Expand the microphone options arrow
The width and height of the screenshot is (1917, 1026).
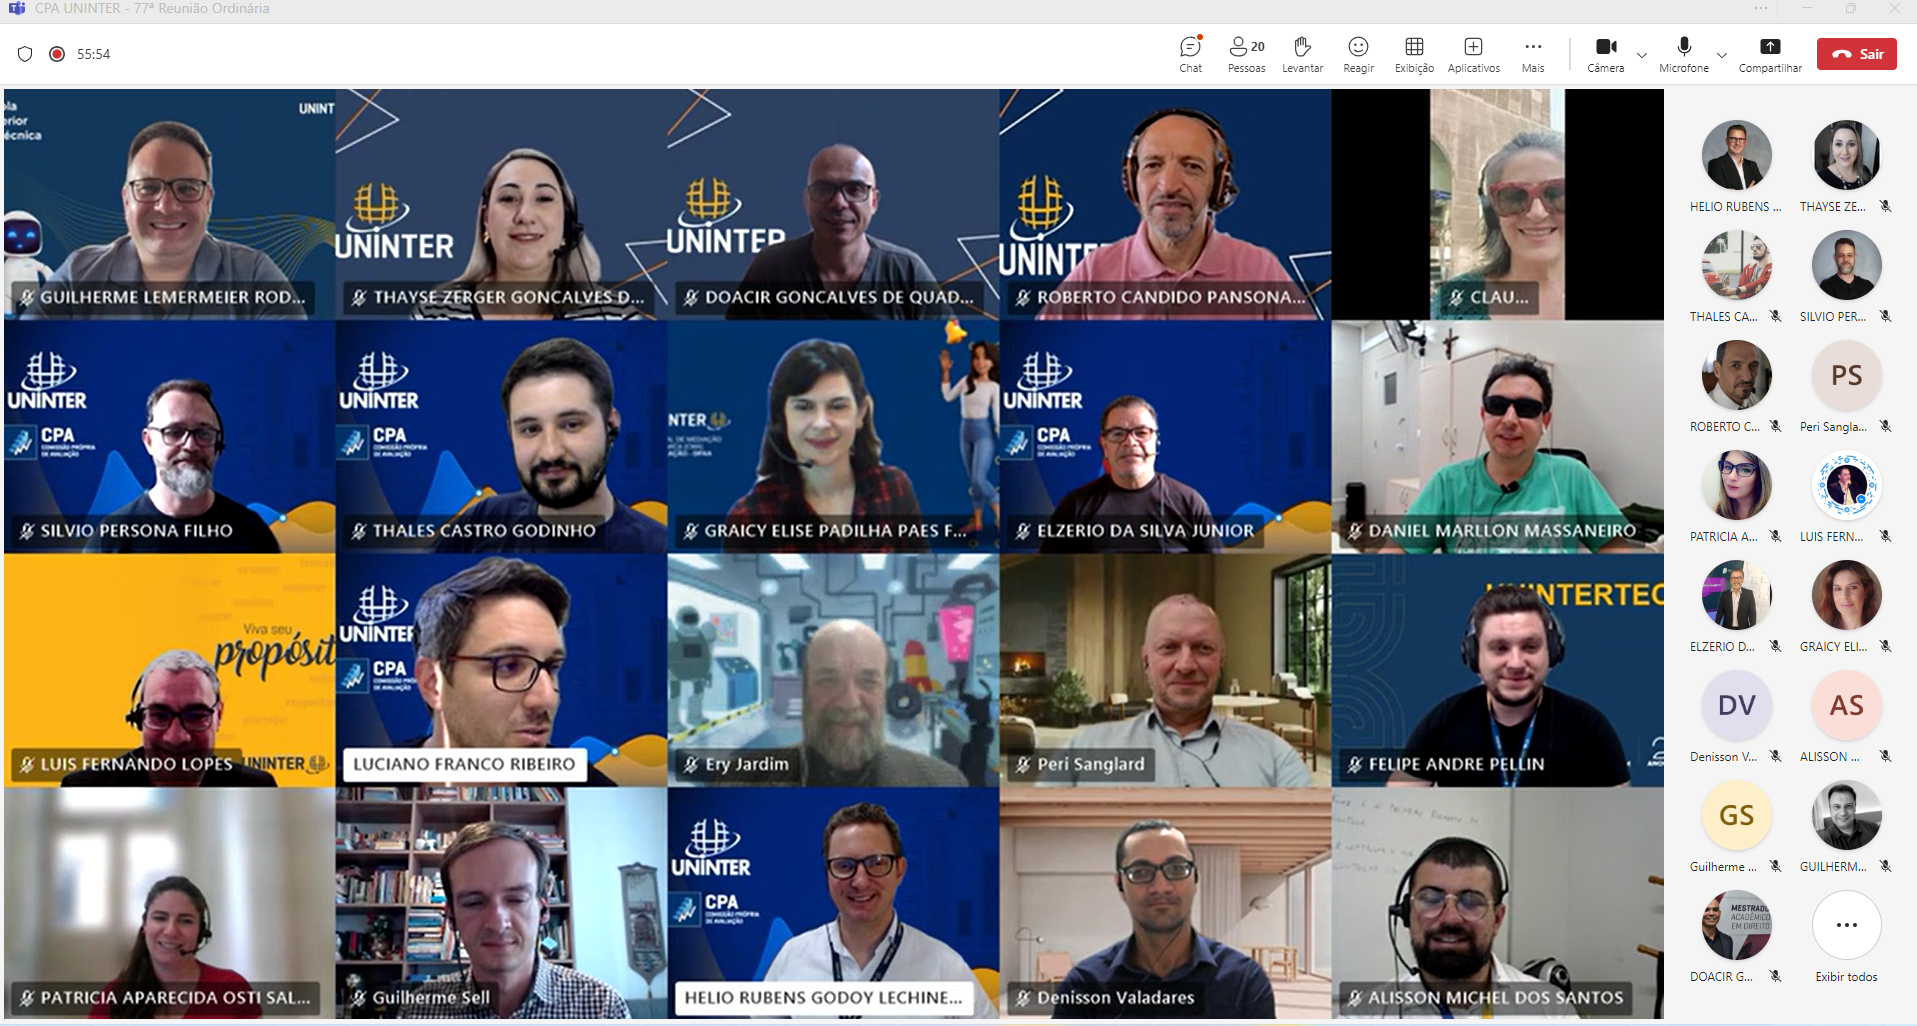click(1721, 55)
